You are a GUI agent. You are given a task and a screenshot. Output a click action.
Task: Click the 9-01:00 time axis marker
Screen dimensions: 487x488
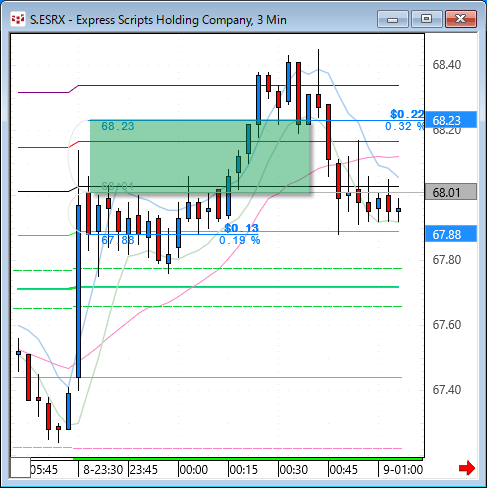403,470
